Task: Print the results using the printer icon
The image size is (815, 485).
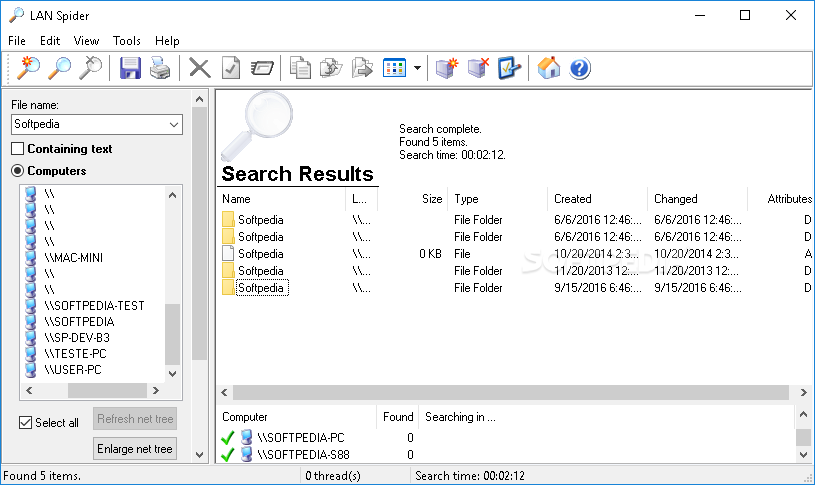Action: [160, 68]
